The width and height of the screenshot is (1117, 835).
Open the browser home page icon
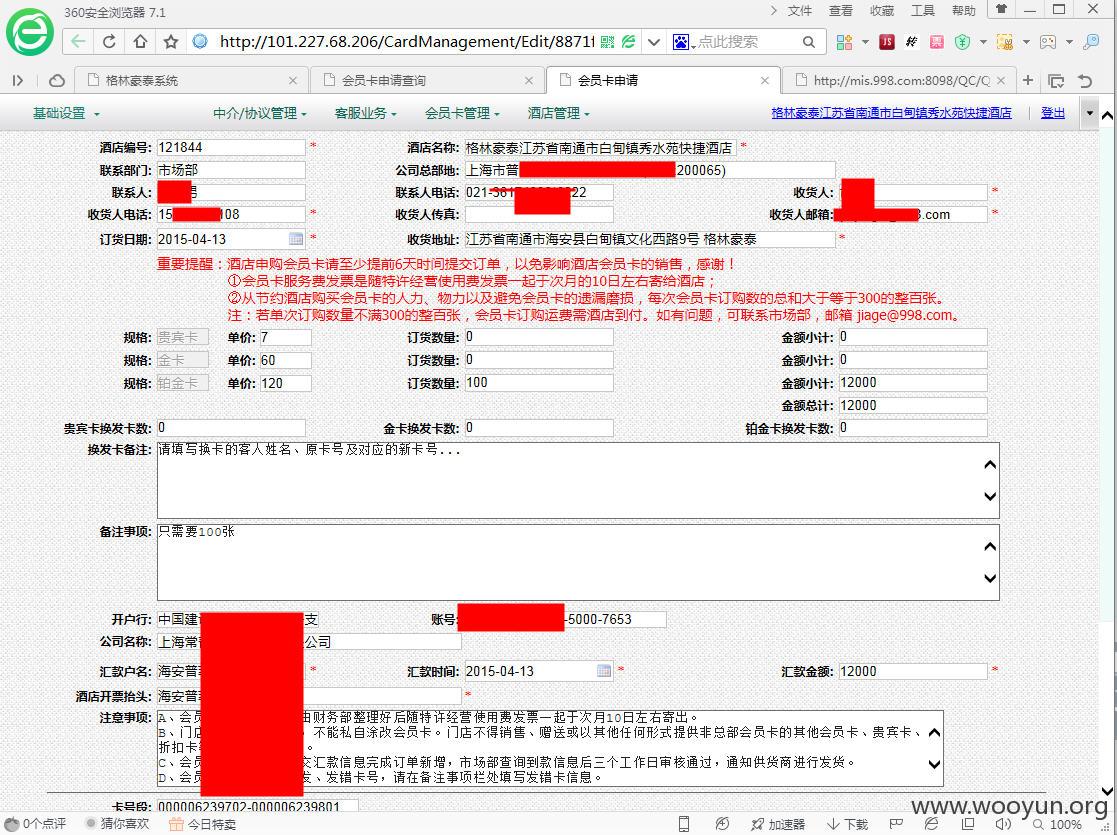(x=140, y=41)
